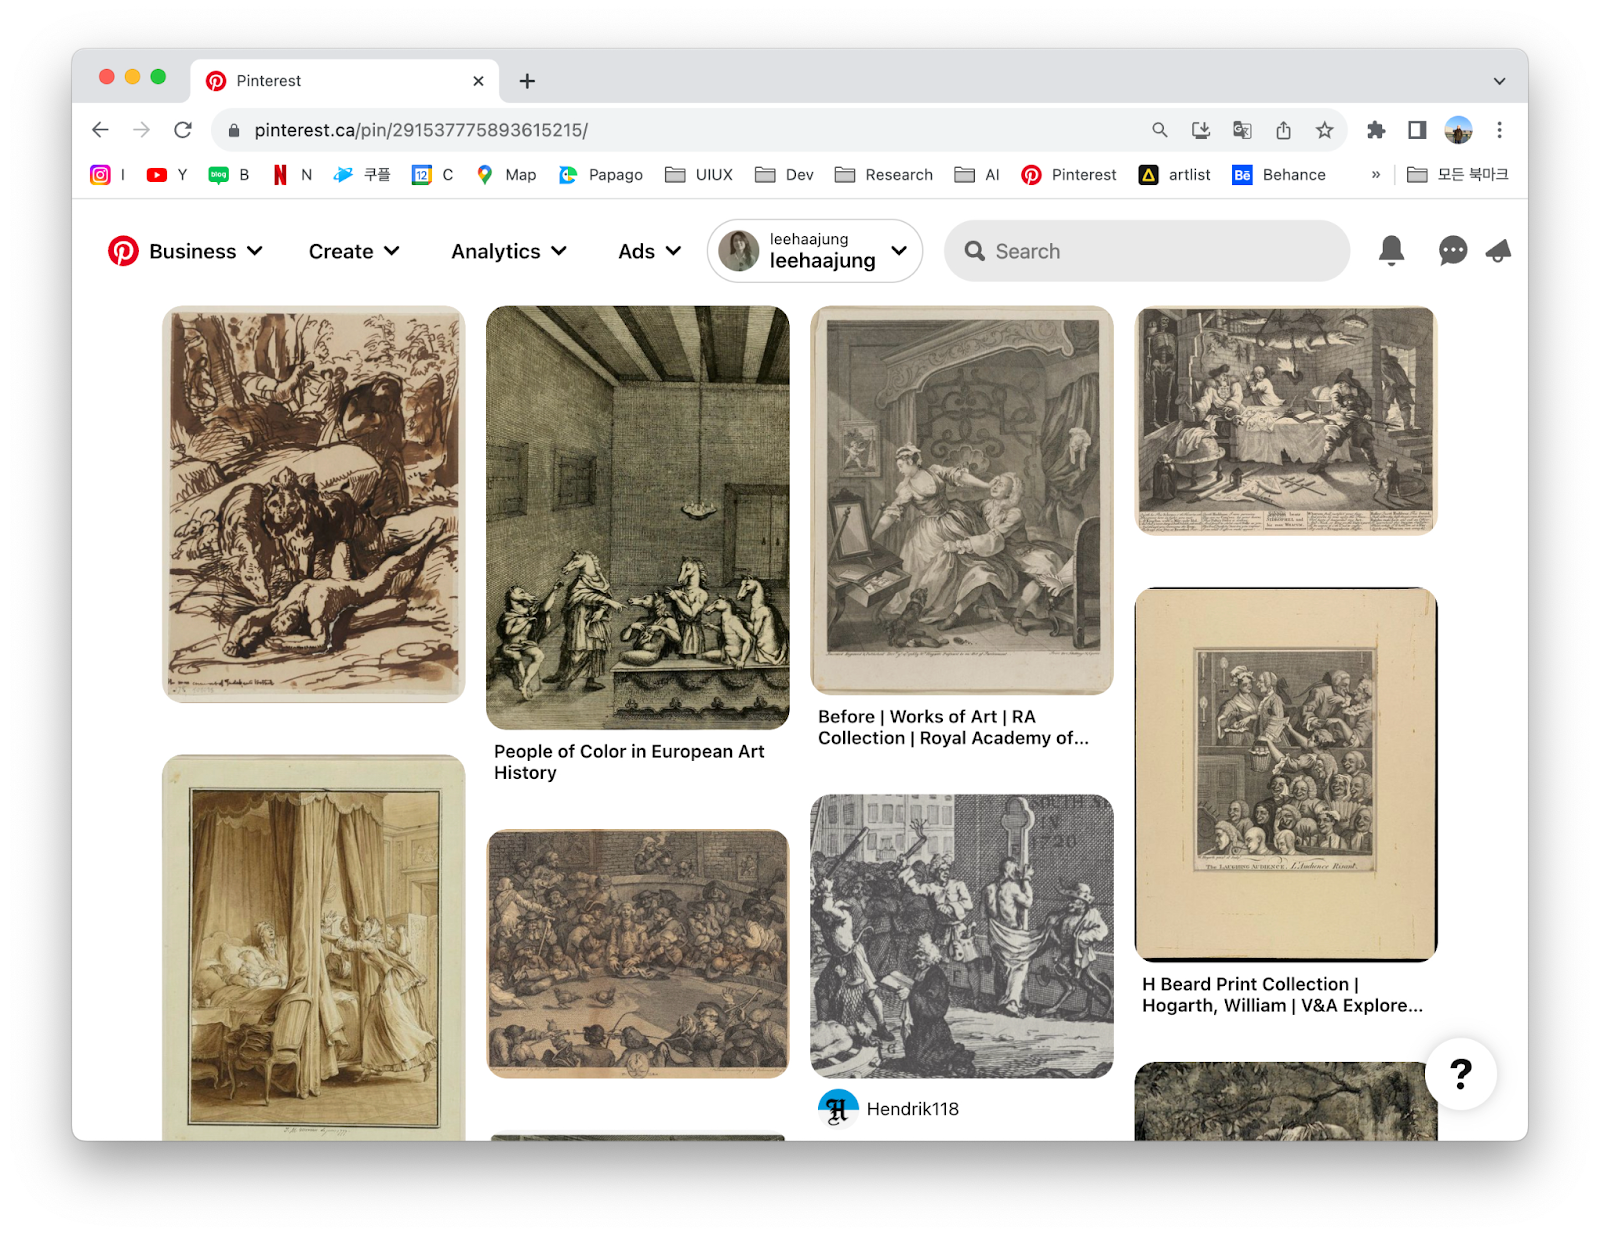Expand the Analytics dropdown menu

tap(509, 251)
